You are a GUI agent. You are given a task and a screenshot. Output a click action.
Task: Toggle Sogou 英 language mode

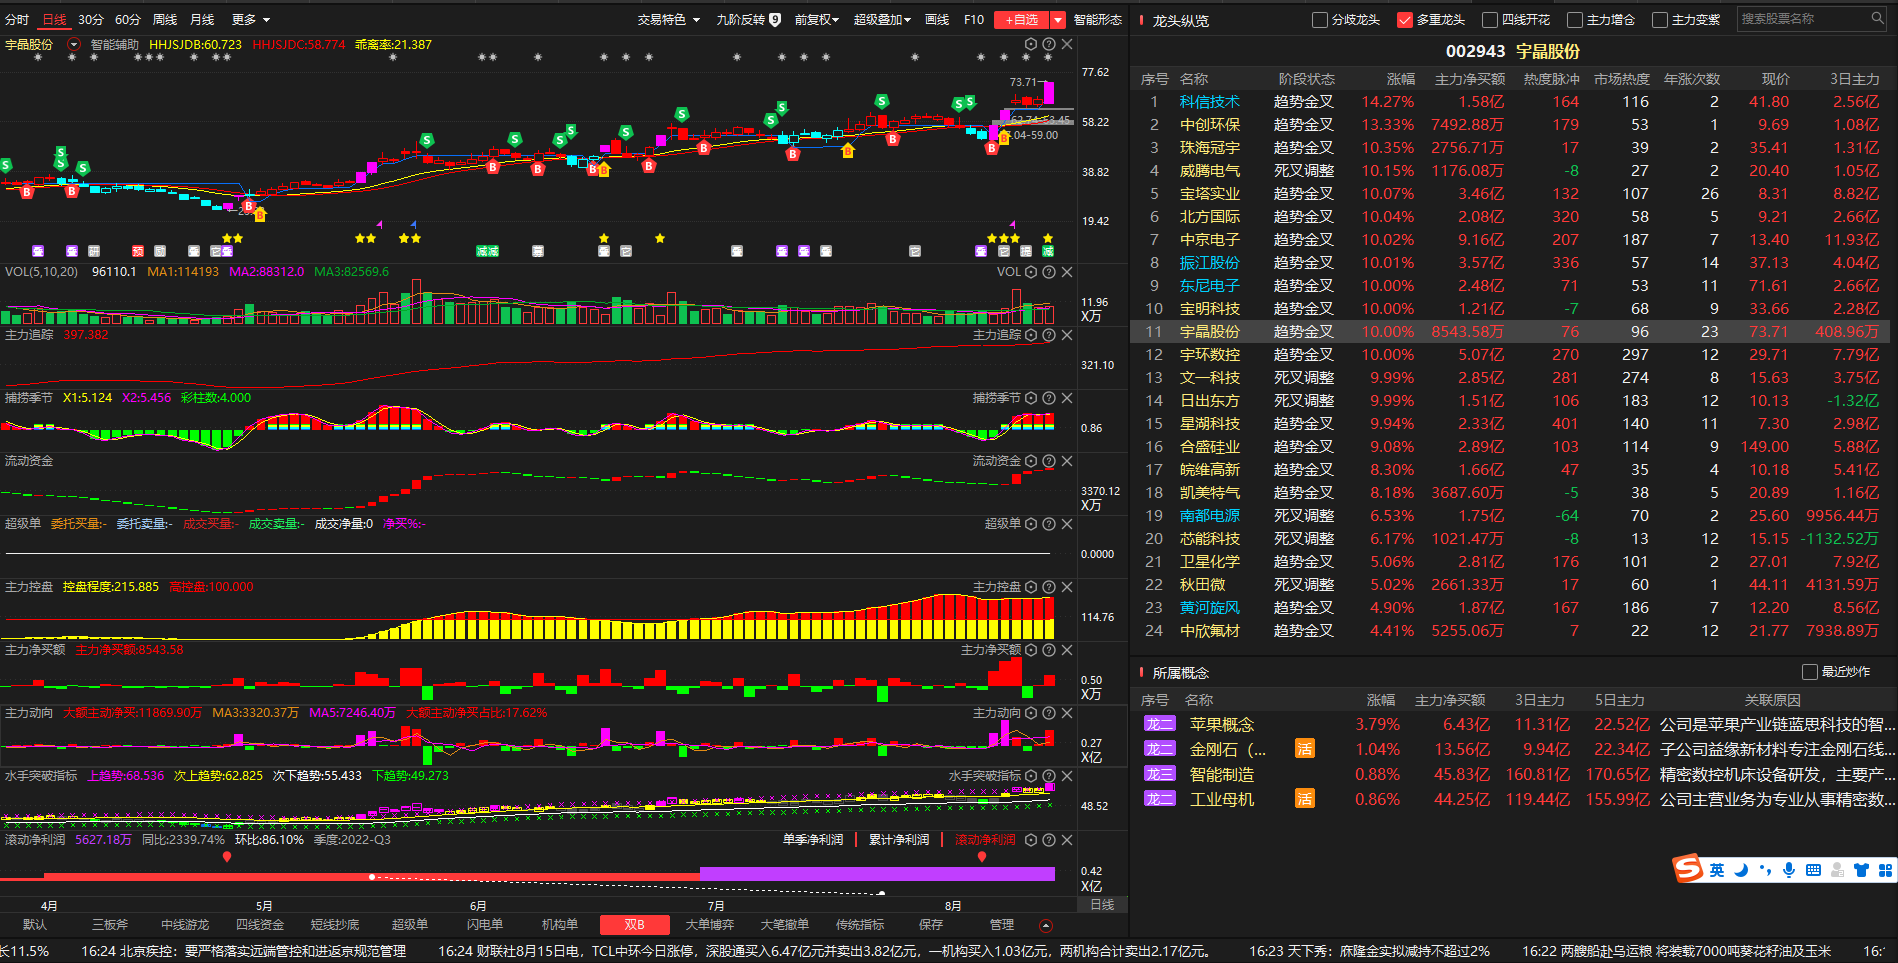1717,870
